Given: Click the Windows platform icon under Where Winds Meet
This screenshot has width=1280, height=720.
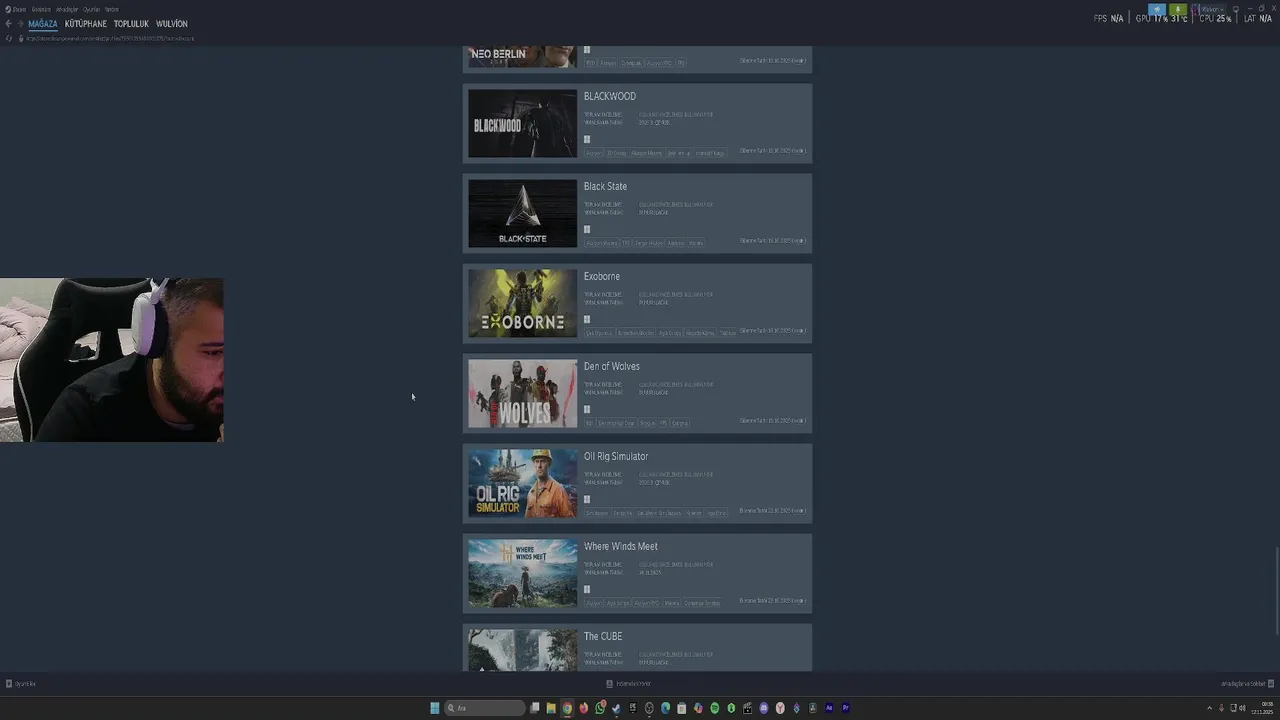Looking at the screenshot, I should pos(587,589).
